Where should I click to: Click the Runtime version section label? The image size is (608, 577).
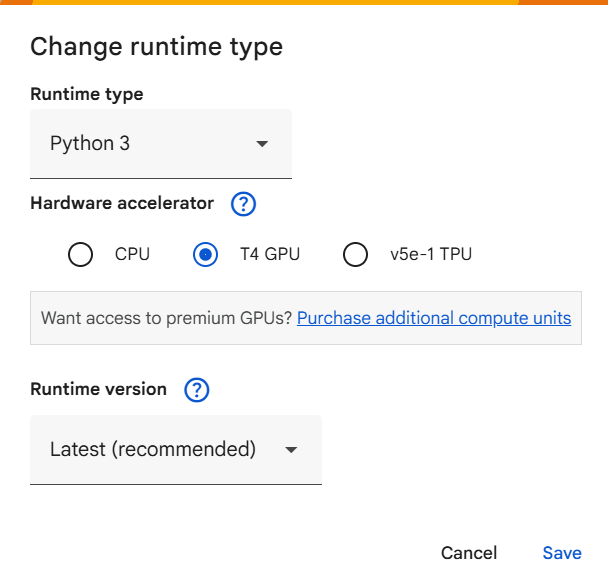[x=98, y=389]
